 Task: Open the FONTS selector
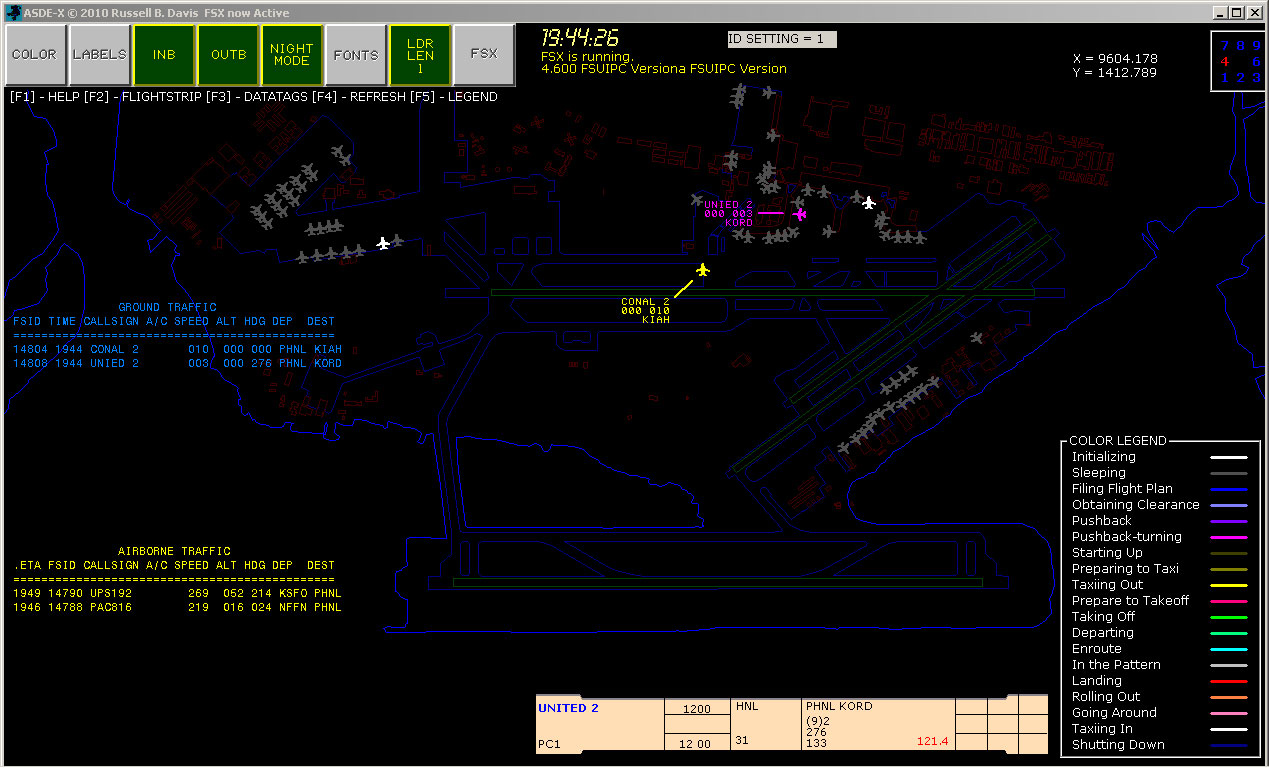click(356, 55)
